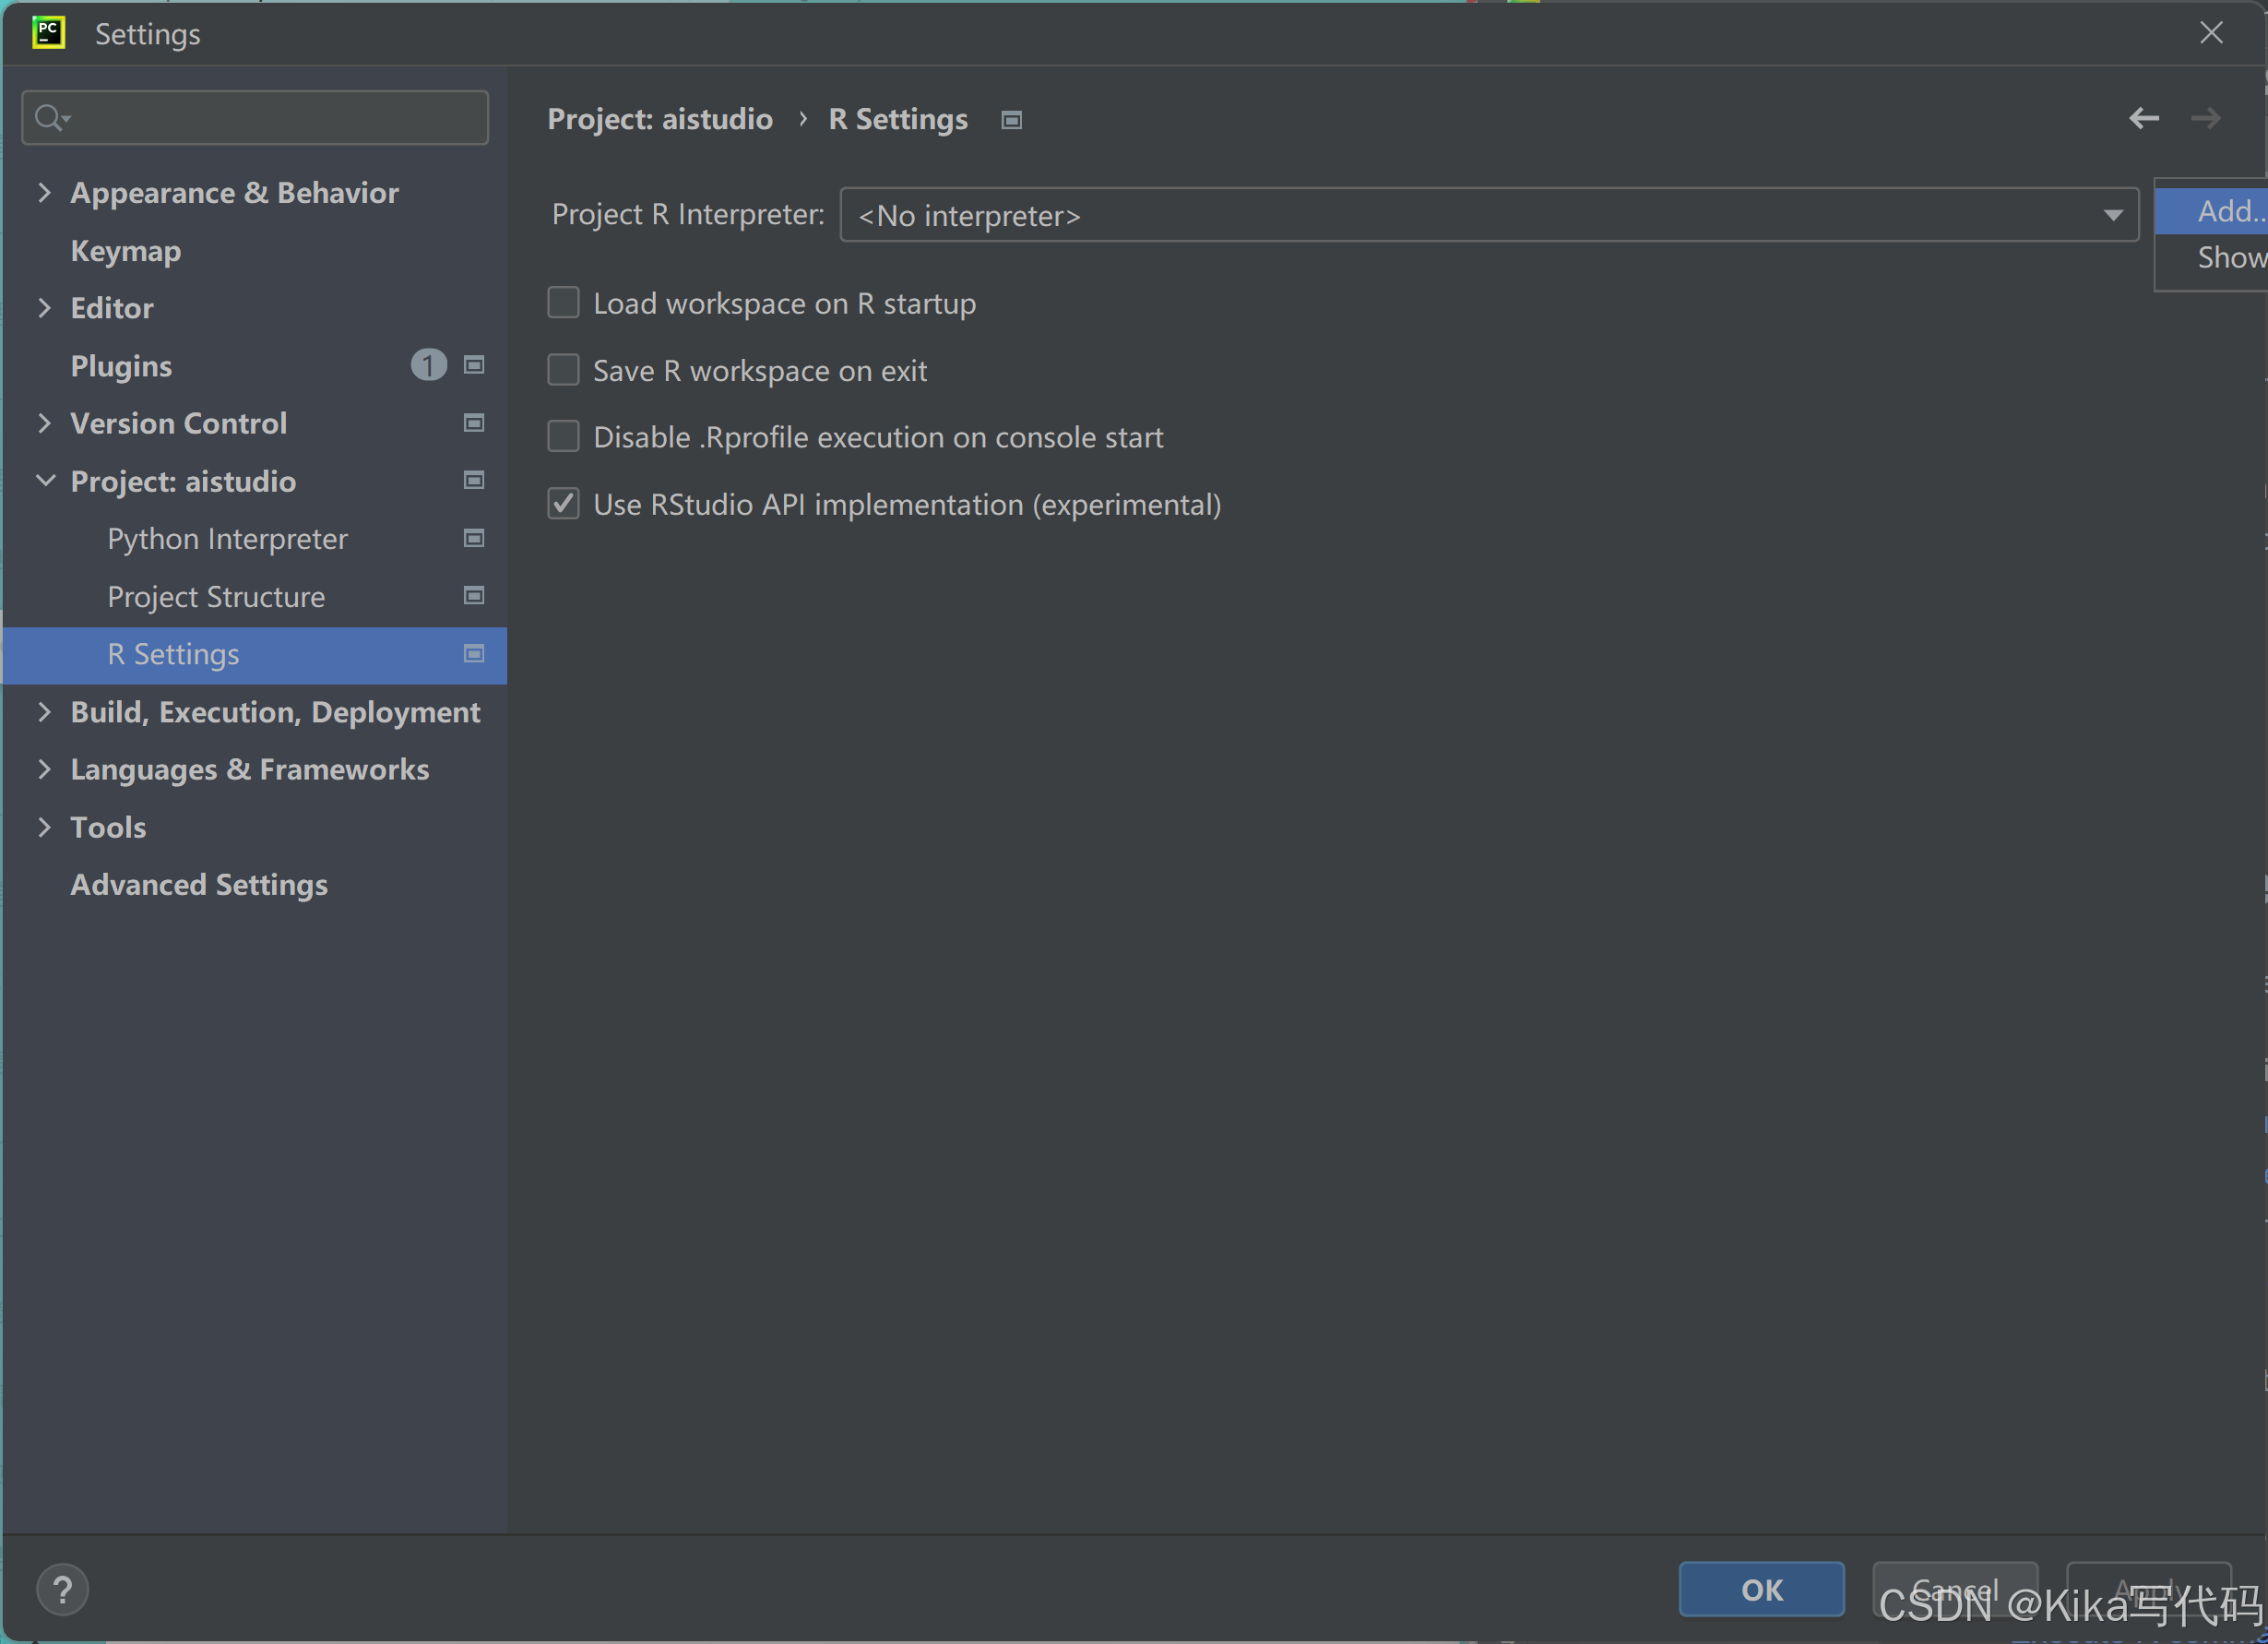Choose Add... from the interpreter popup menu
The width and height of the screenshot is (2268, 1644).
pyautogui.click(x=2228, y=211)
